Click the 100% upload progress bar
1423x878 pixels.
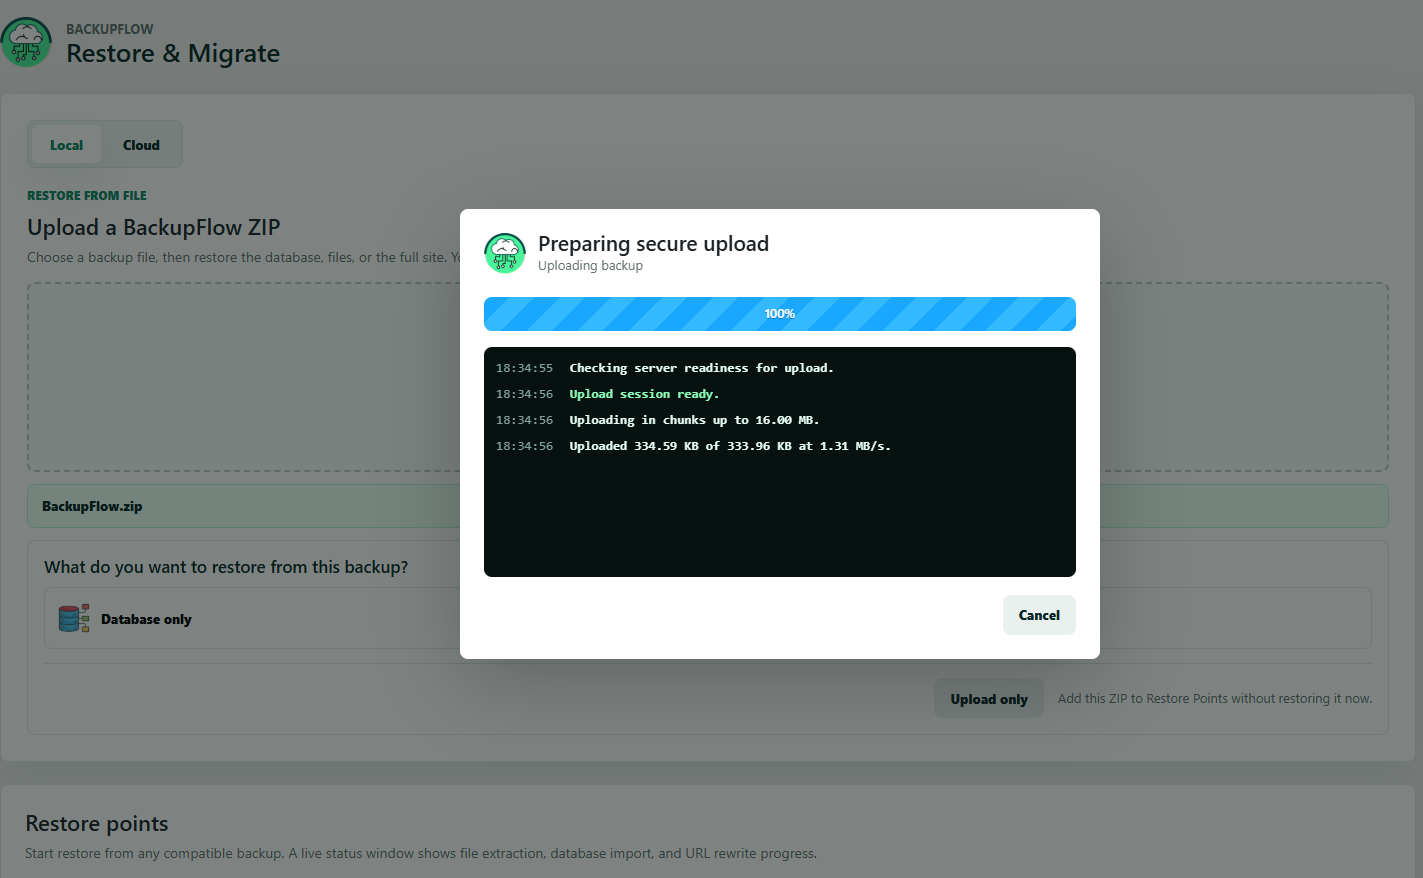coord(780,314)
